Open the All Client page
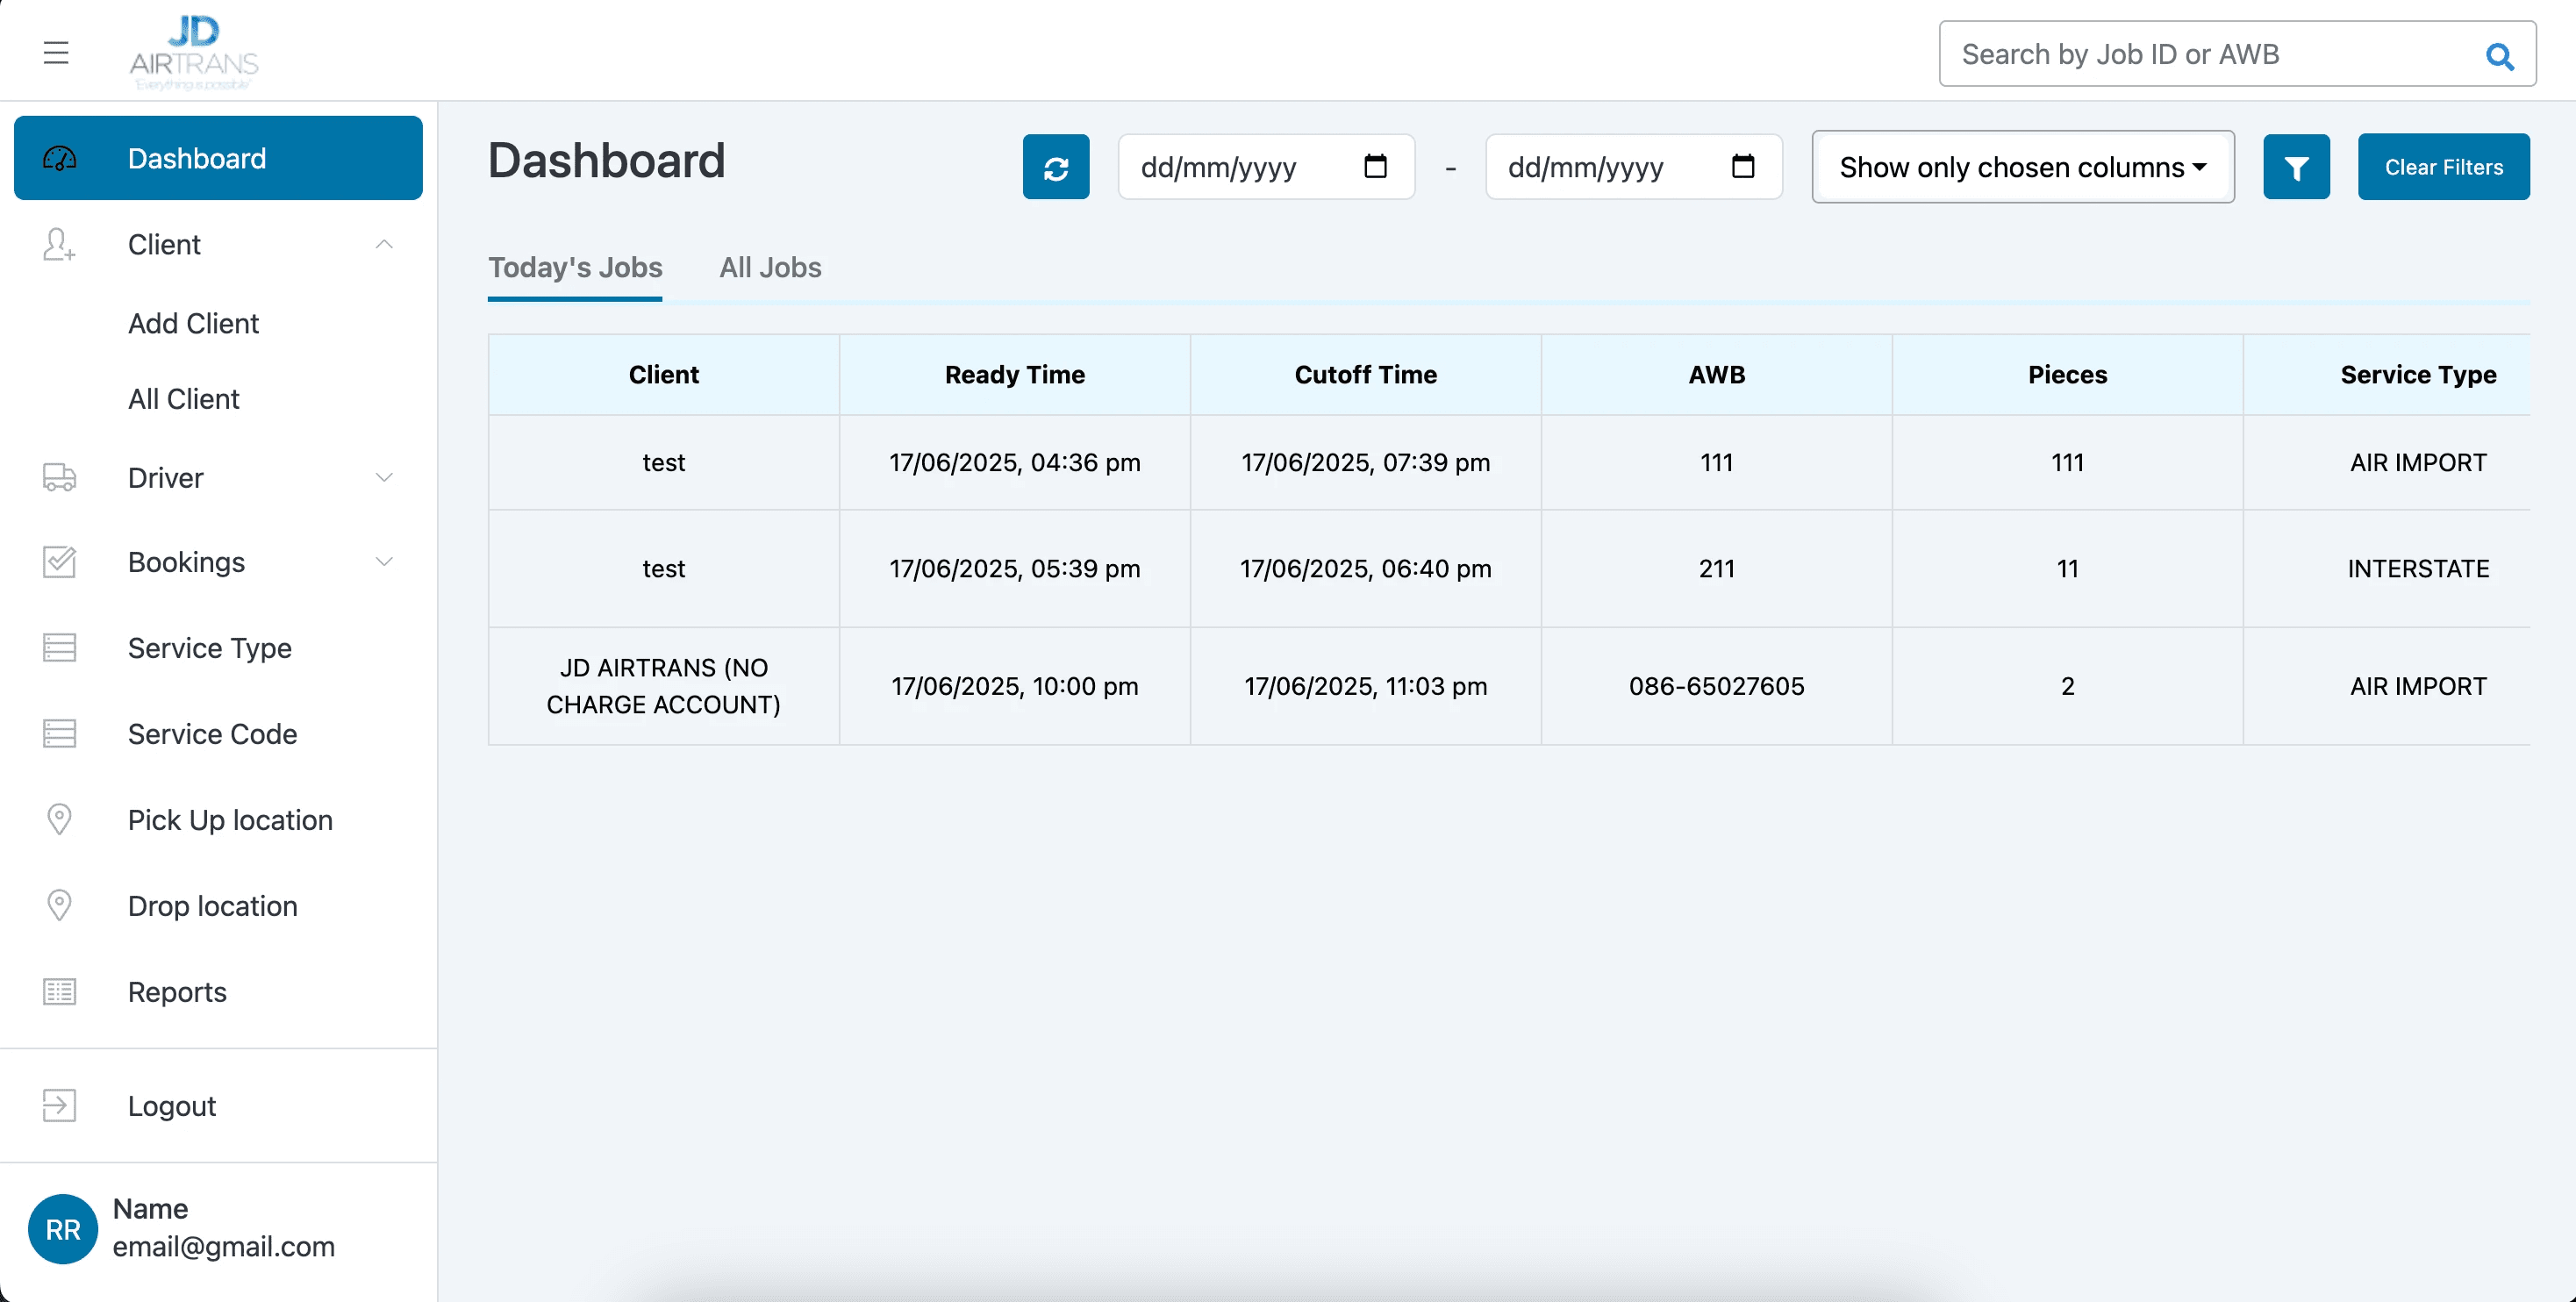The width and height of the screenshot is (2576, 1302). pyautogui.click(x=183, y=399)
